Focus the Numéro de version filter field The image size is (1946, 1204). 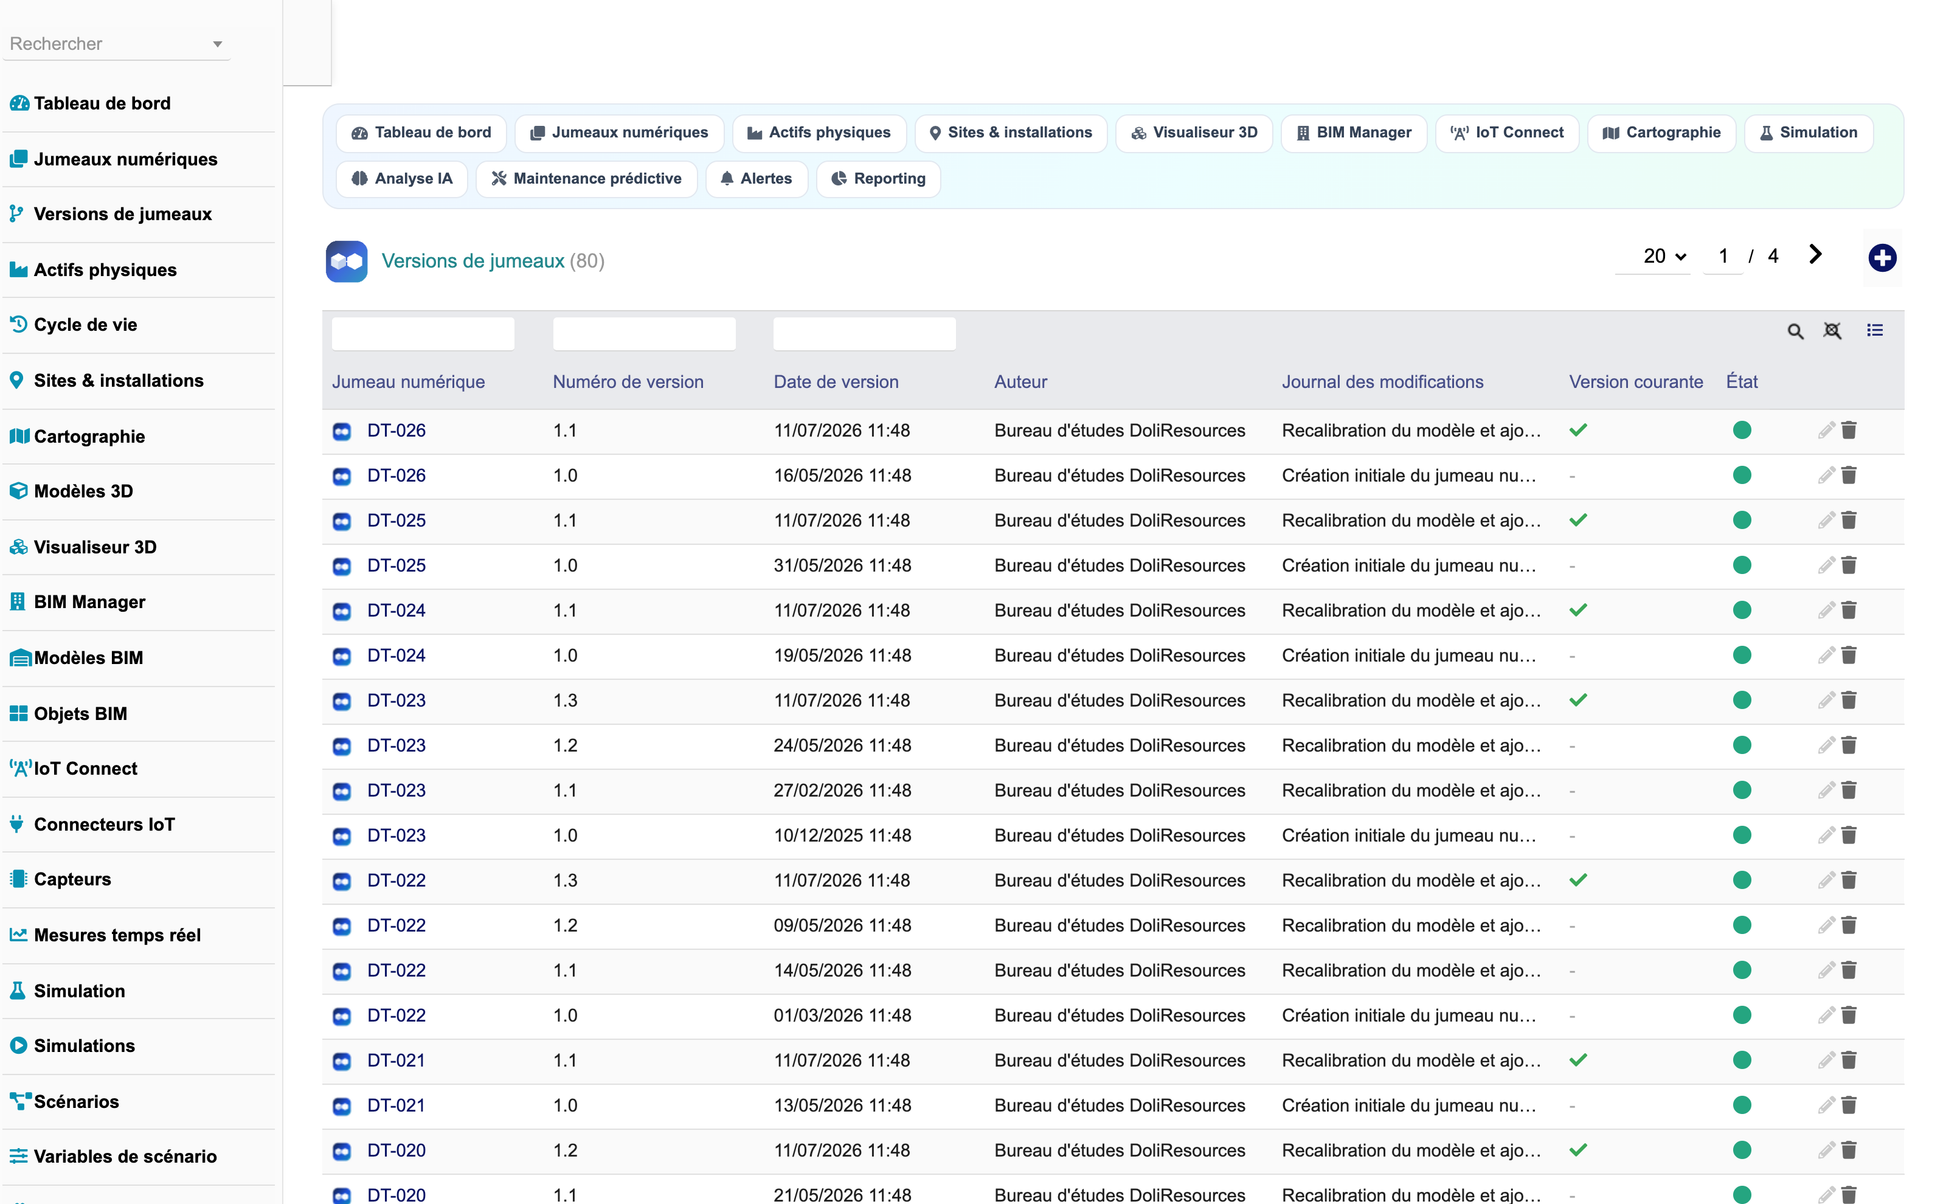click(644, 333)
